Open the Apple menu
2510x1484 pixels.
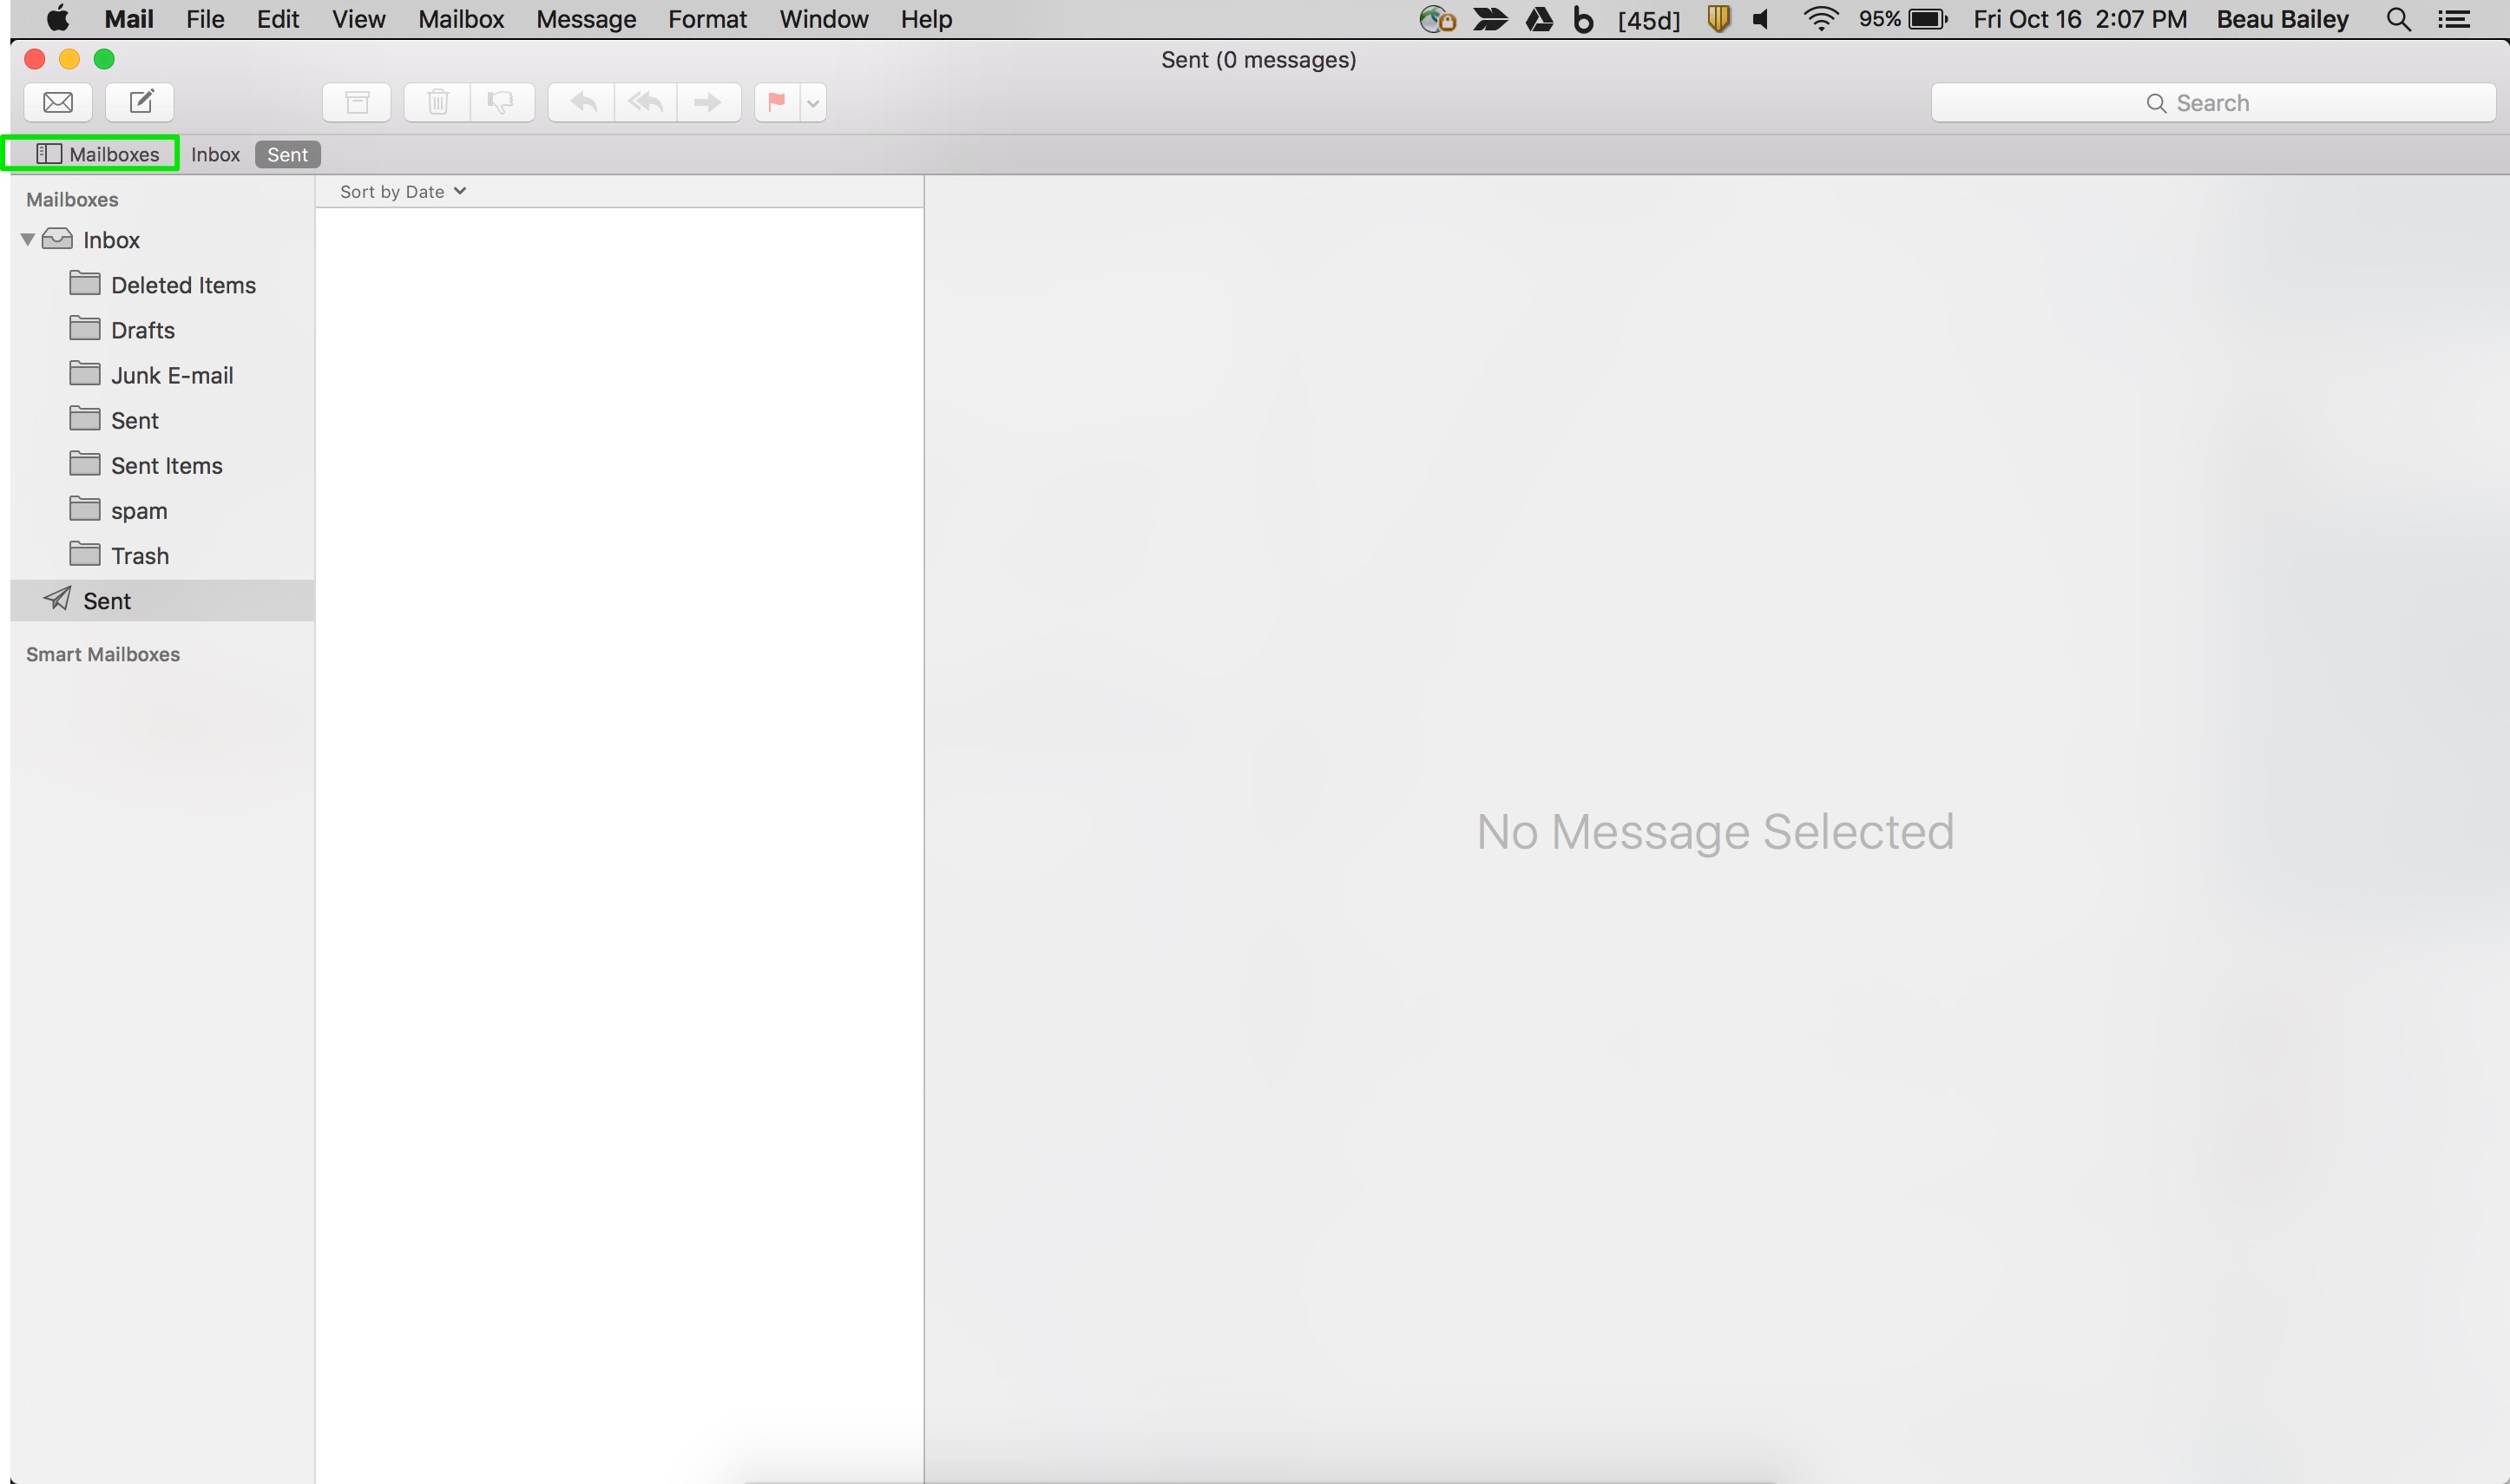point(58,19)
